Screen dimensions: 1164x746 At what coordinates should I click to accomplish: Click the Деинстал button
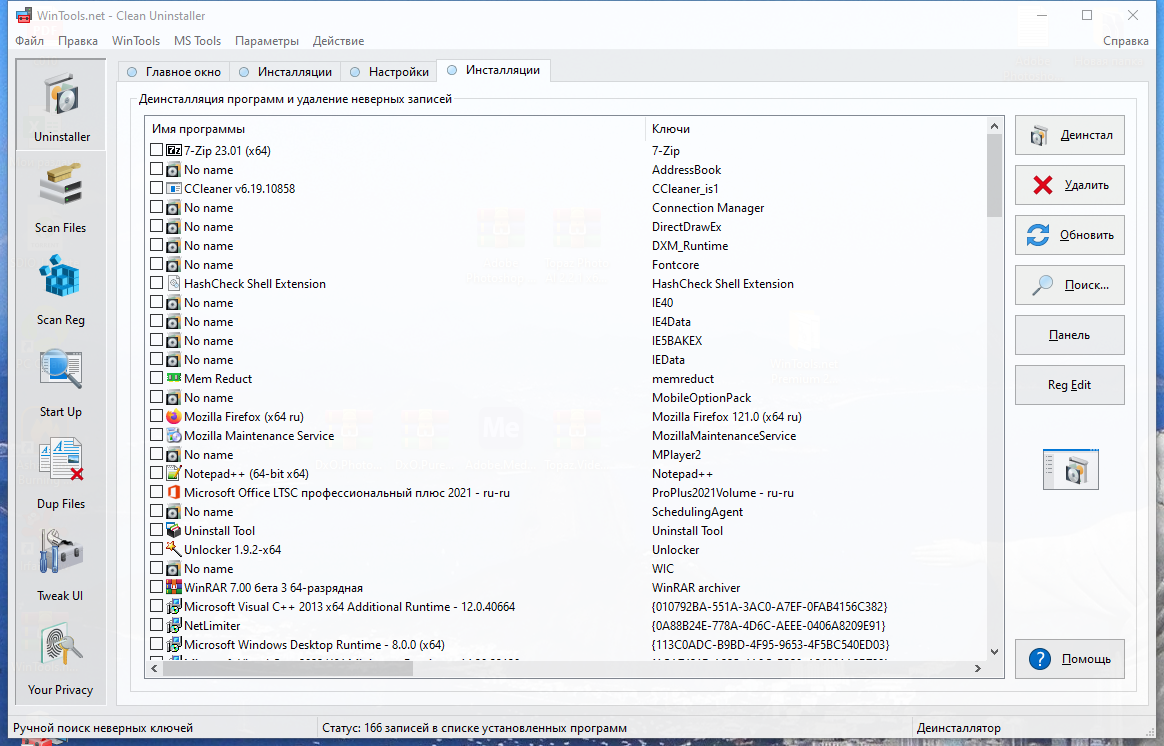pyautogui.click(x=1070, y=135)
